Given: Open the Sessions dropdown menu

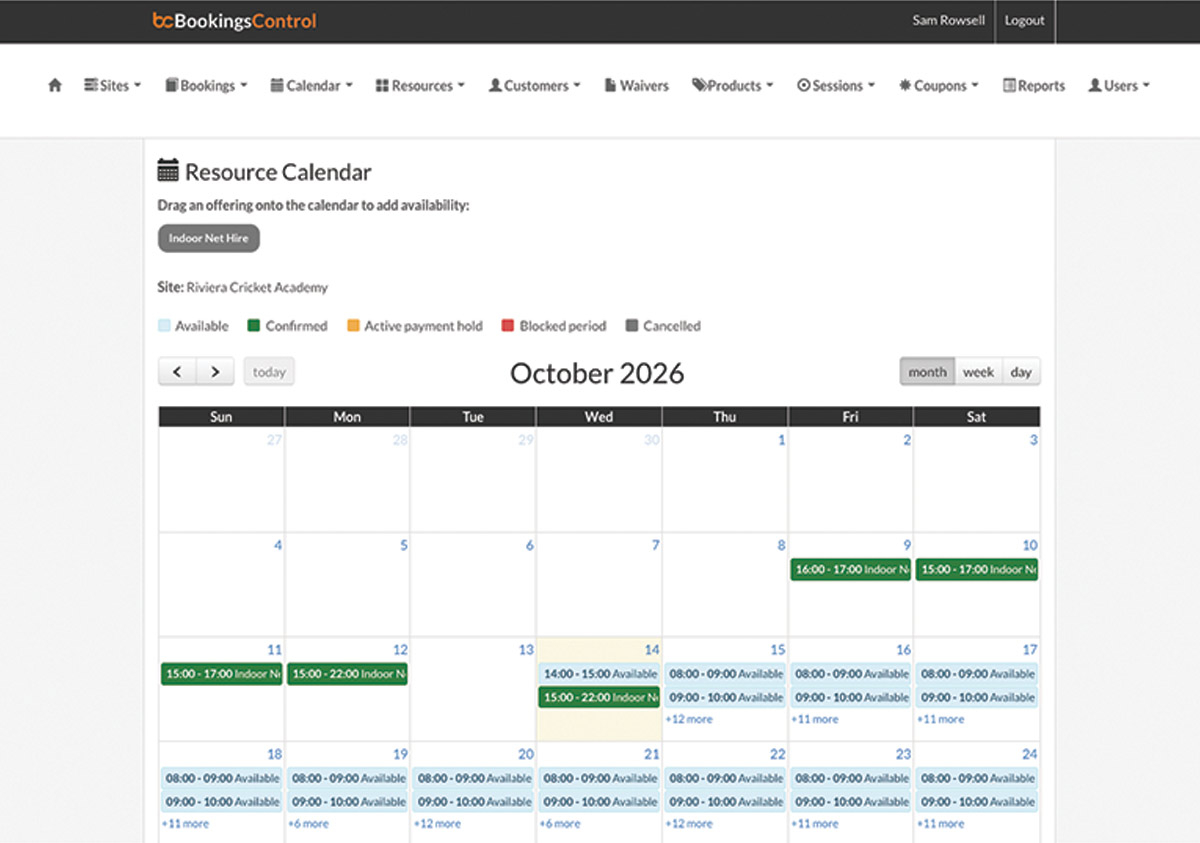Looking at the screenshot, I should tap(836, 86).
